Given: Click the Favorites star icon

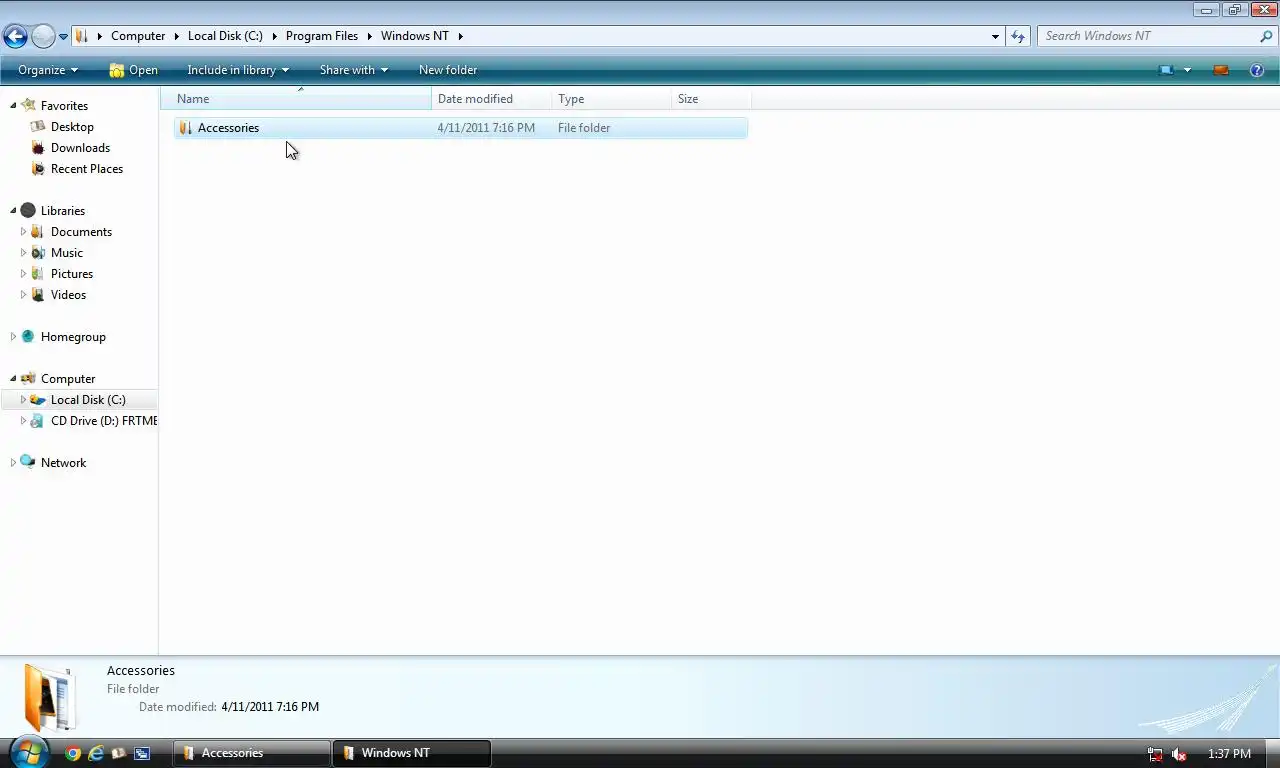Looking at the screenshot, I should pyautogui.click(x=28, y=105).
